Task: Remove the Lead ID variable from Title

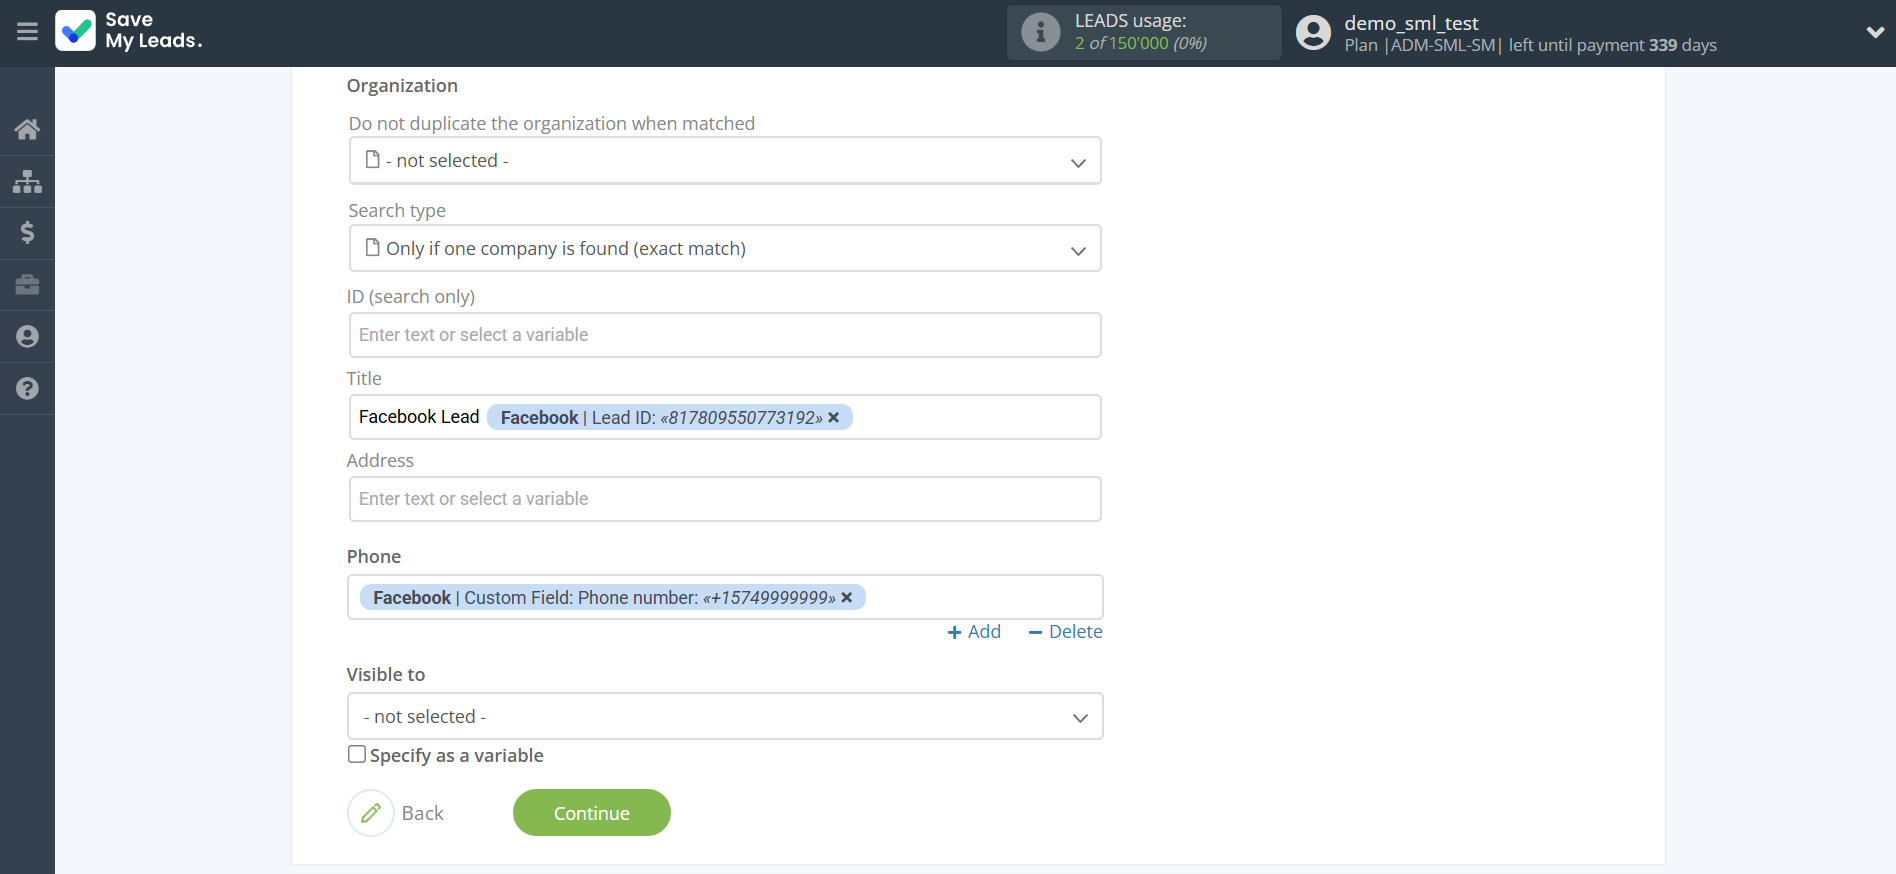Action: pos(834,417)
